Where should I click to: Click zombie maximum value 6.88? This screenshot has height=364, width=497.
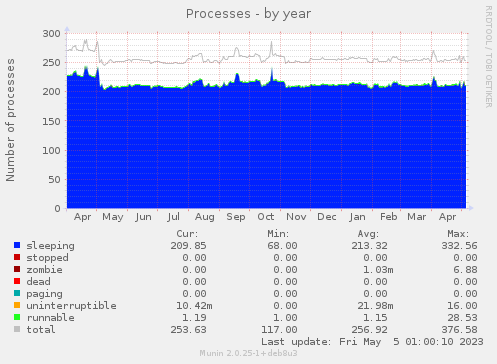pos(465,270)
